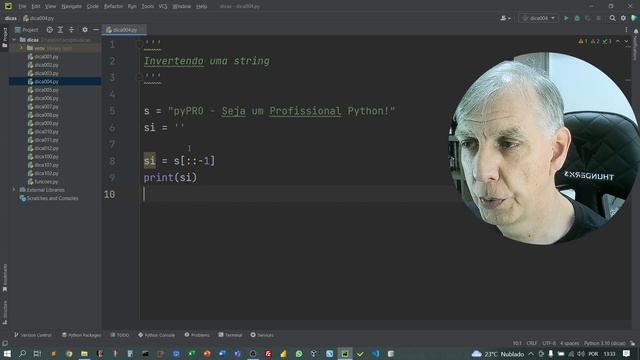Open dica008.py in project tree
The width and height of the screenshot is (640, 360).
click(x=43, y=115)
